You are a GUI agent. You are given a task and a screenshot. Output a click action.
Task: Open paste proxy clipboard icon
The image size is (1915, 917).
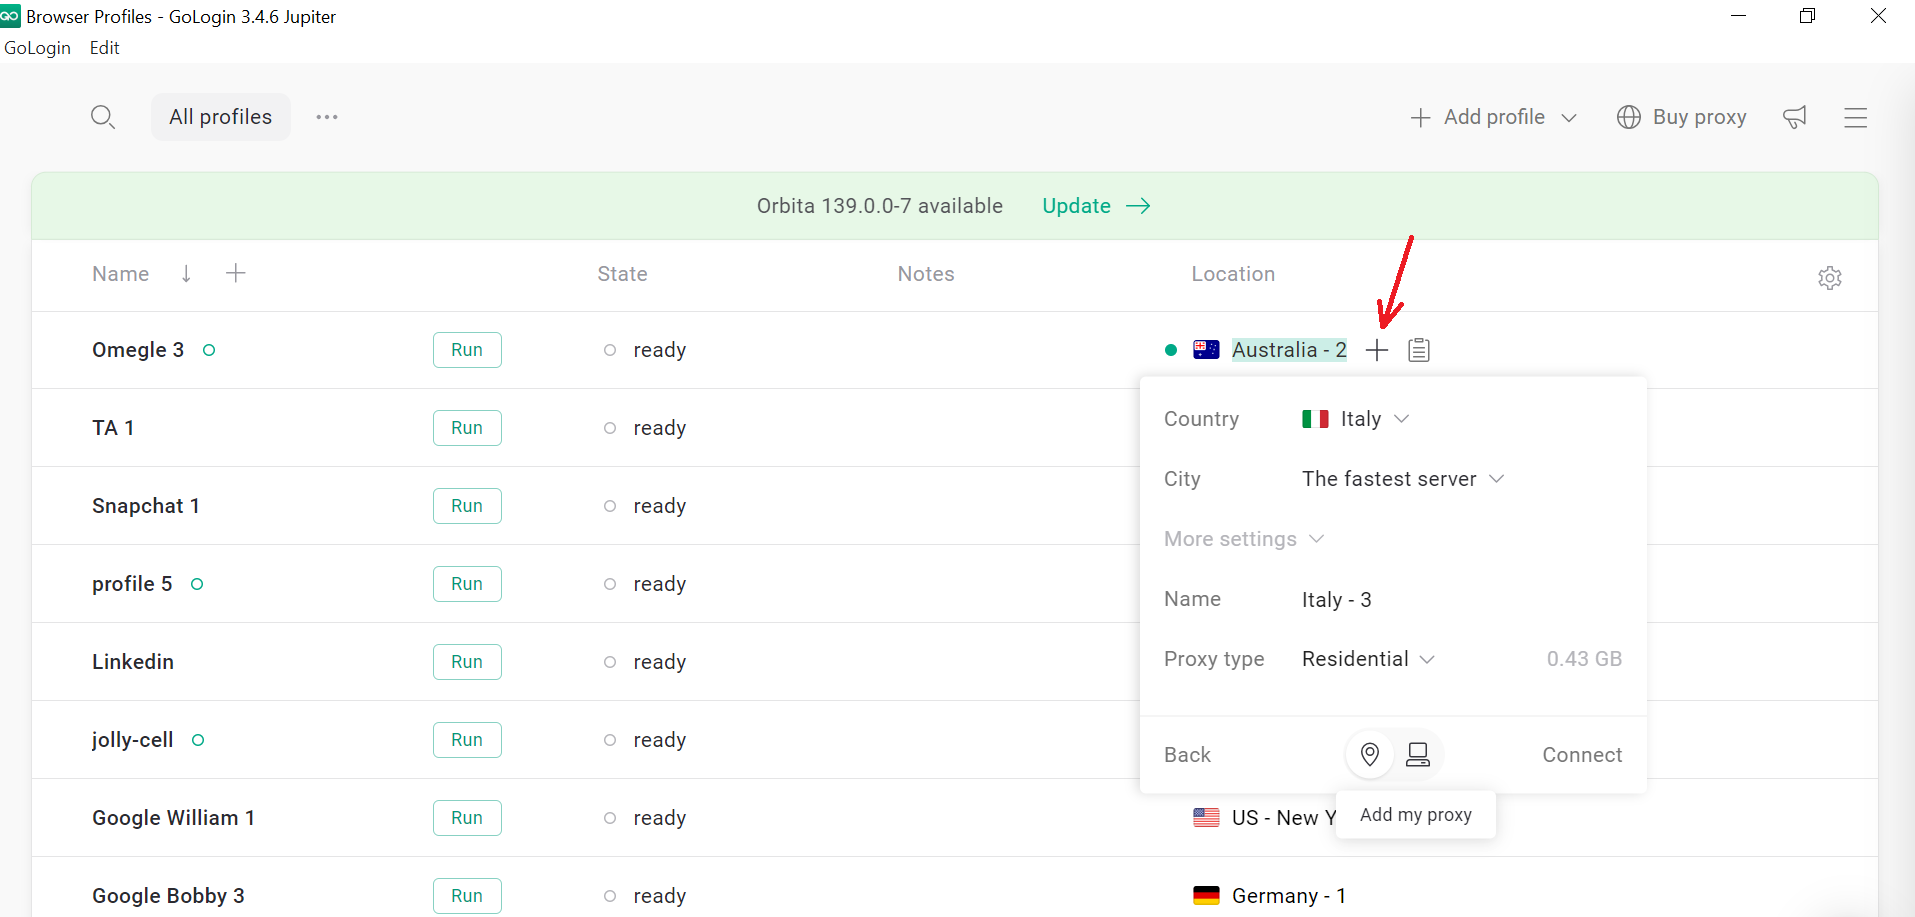[1418, 350]
